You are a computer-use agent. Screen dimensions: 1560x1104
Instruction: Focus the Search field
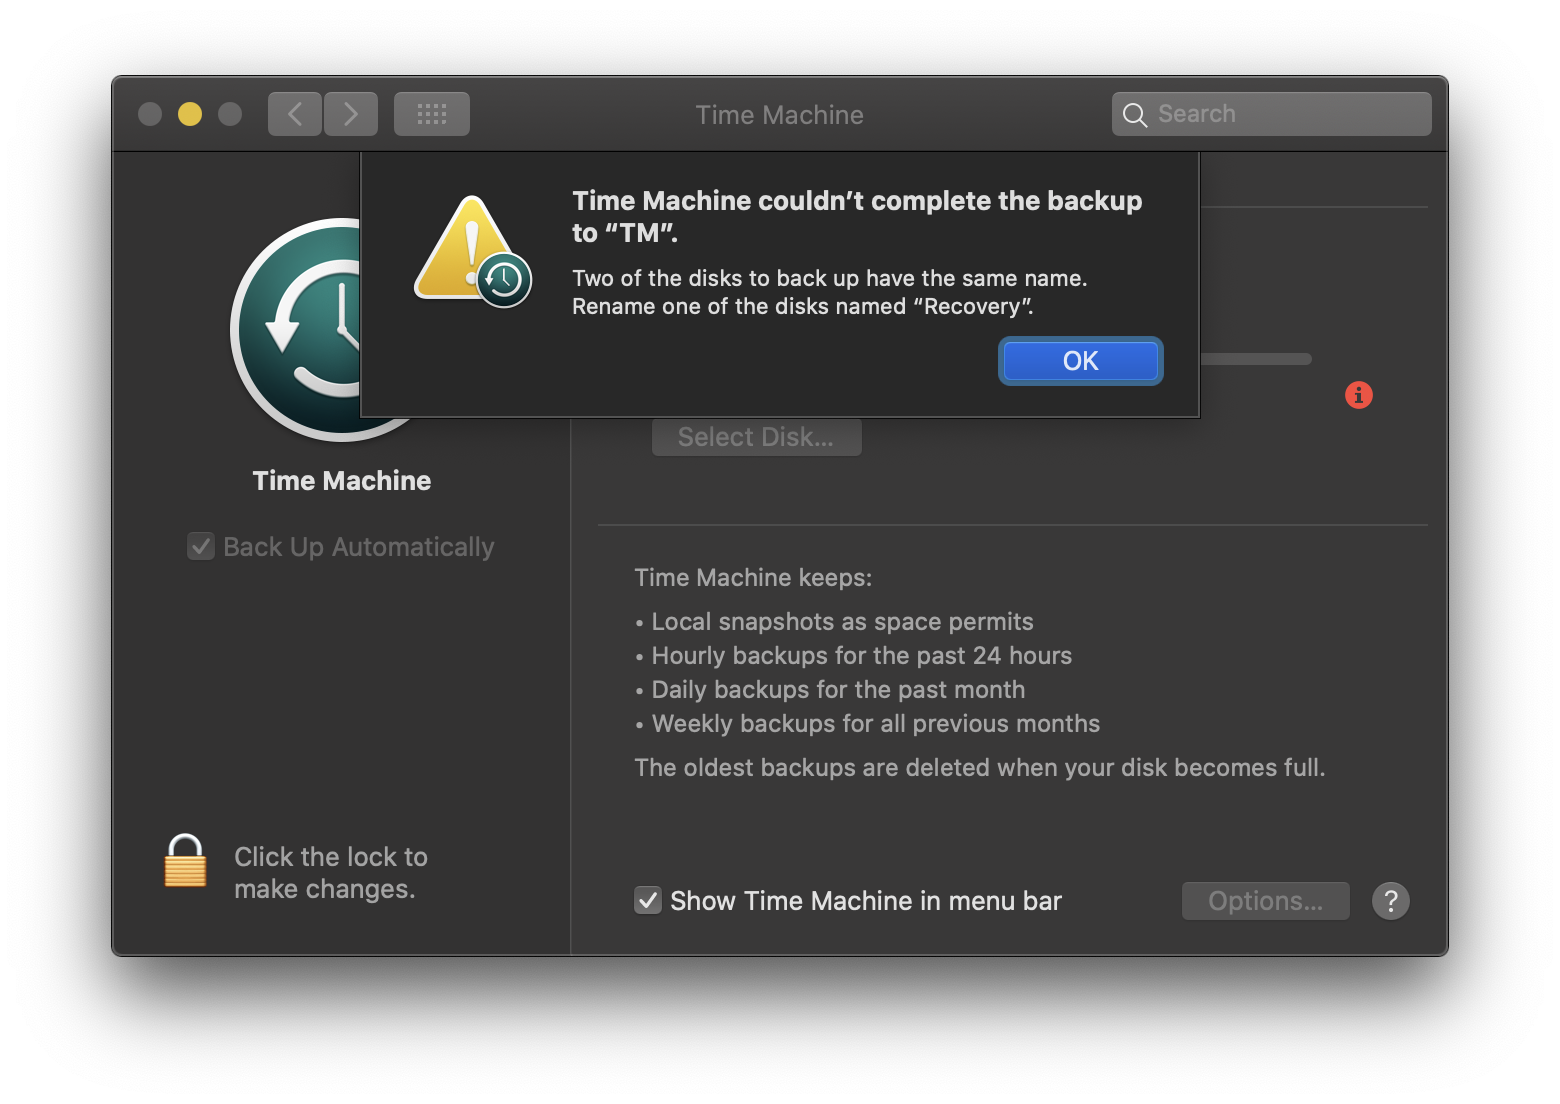(x=1271, y=114)
